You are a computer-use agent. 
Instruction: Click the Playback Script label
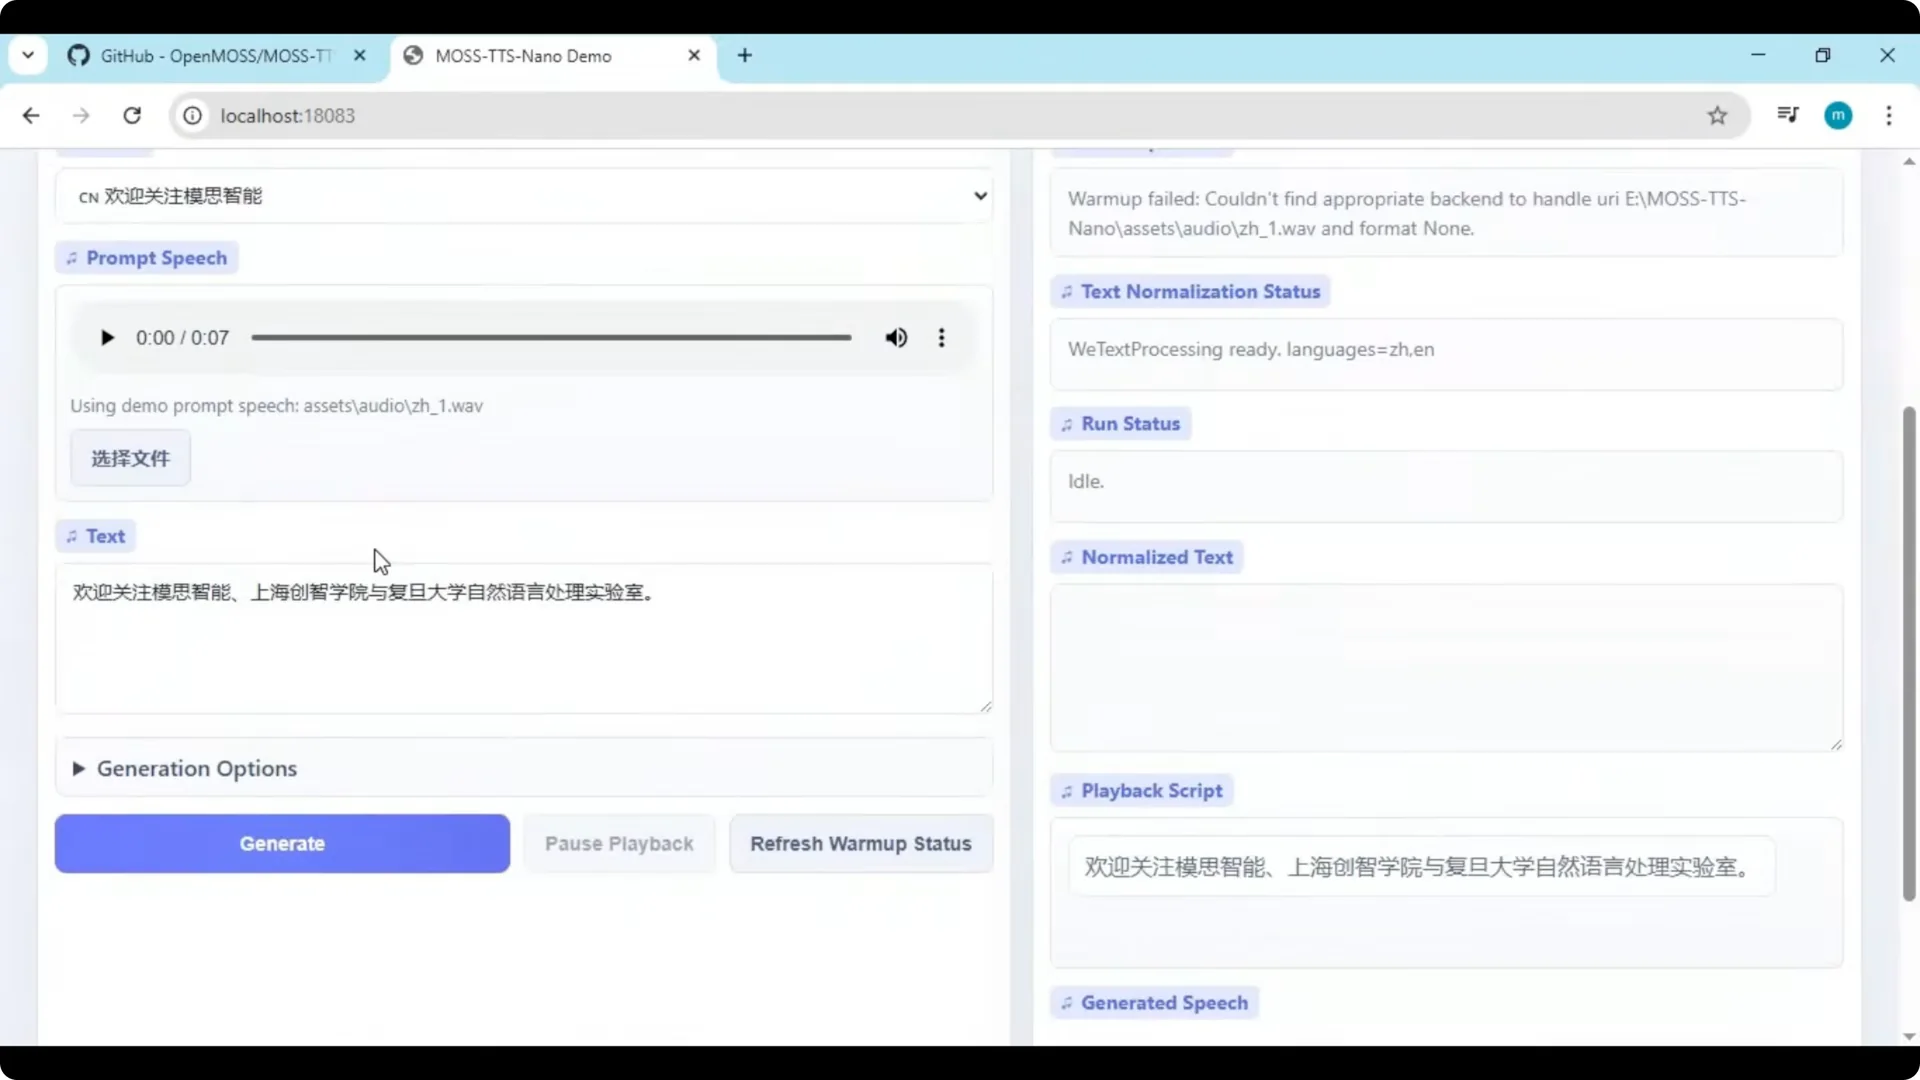point(1142,791)
